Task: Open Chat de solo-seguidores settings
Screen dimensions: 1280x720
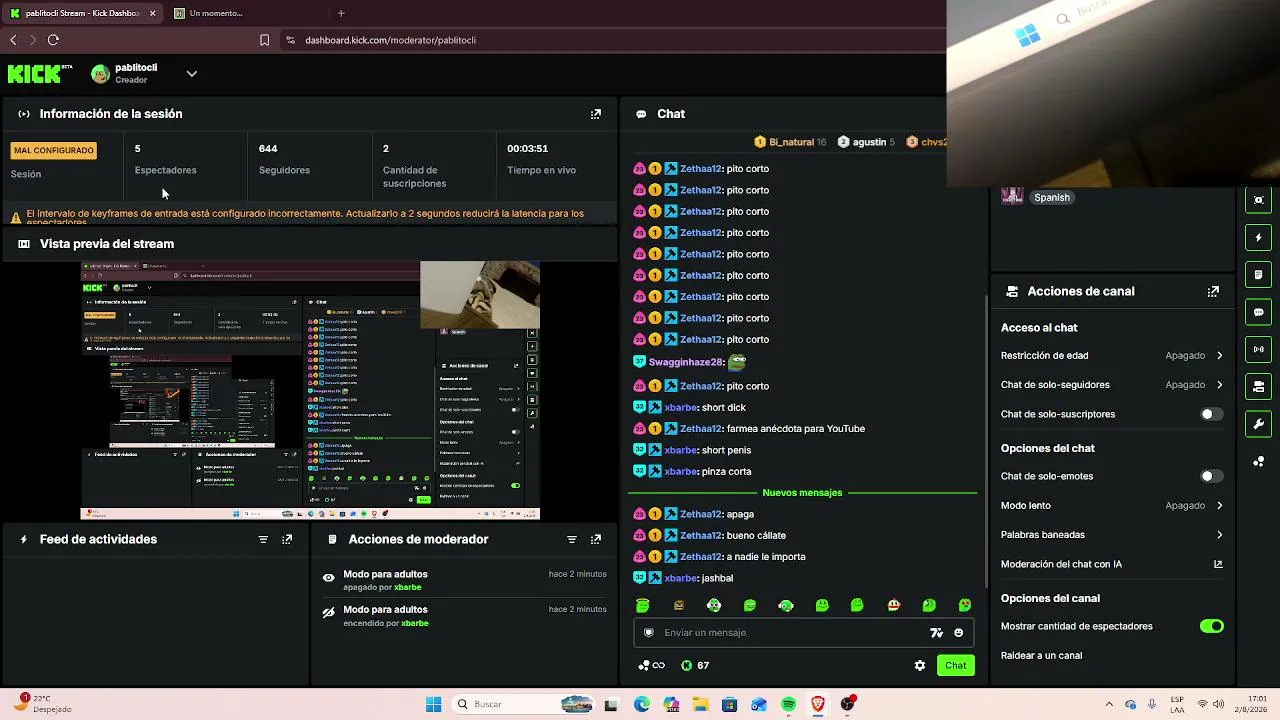Action: pyautogui.click(x=1112, y=385)
